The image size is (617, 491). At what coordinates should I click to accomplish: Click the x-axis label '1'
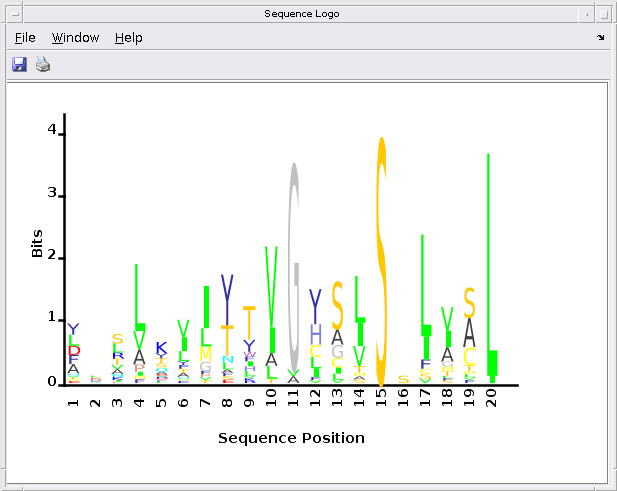(x=74, y=402)
